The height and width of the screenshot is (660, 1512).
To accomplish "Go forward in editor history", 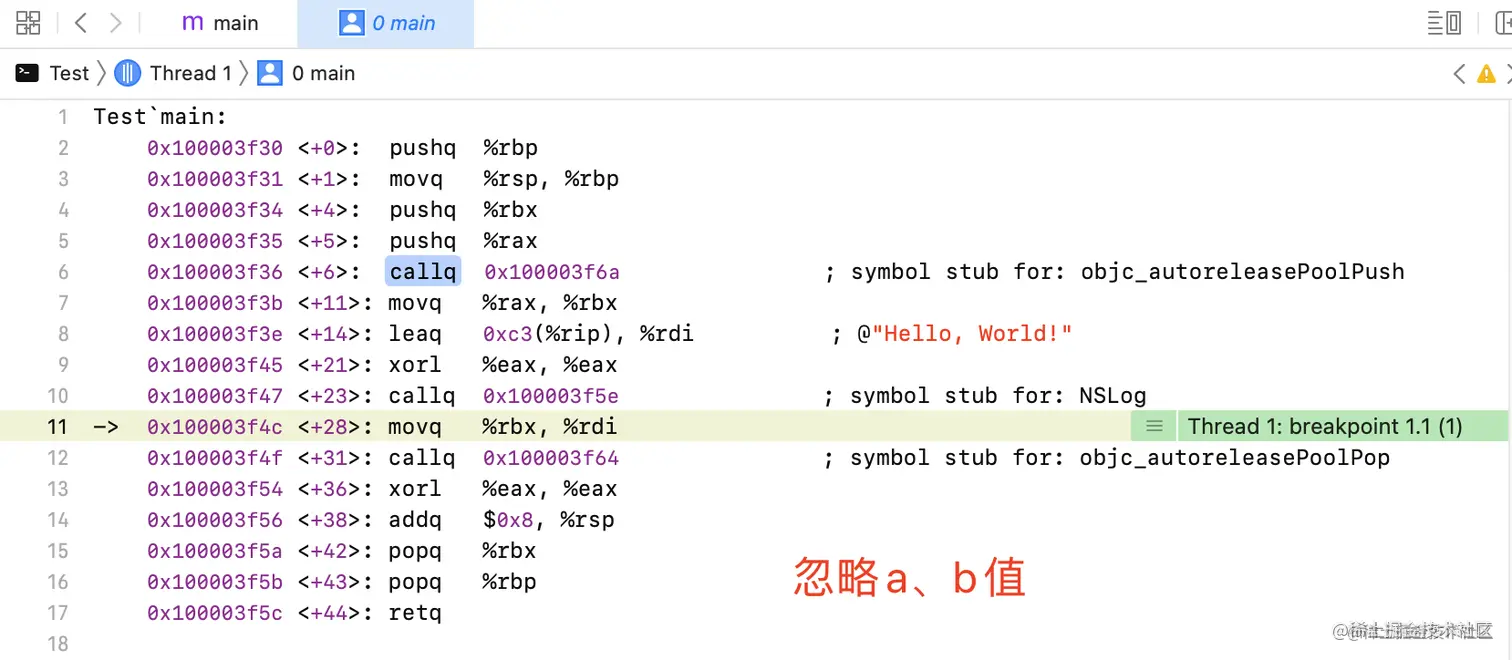I will [x=115, y=23].
